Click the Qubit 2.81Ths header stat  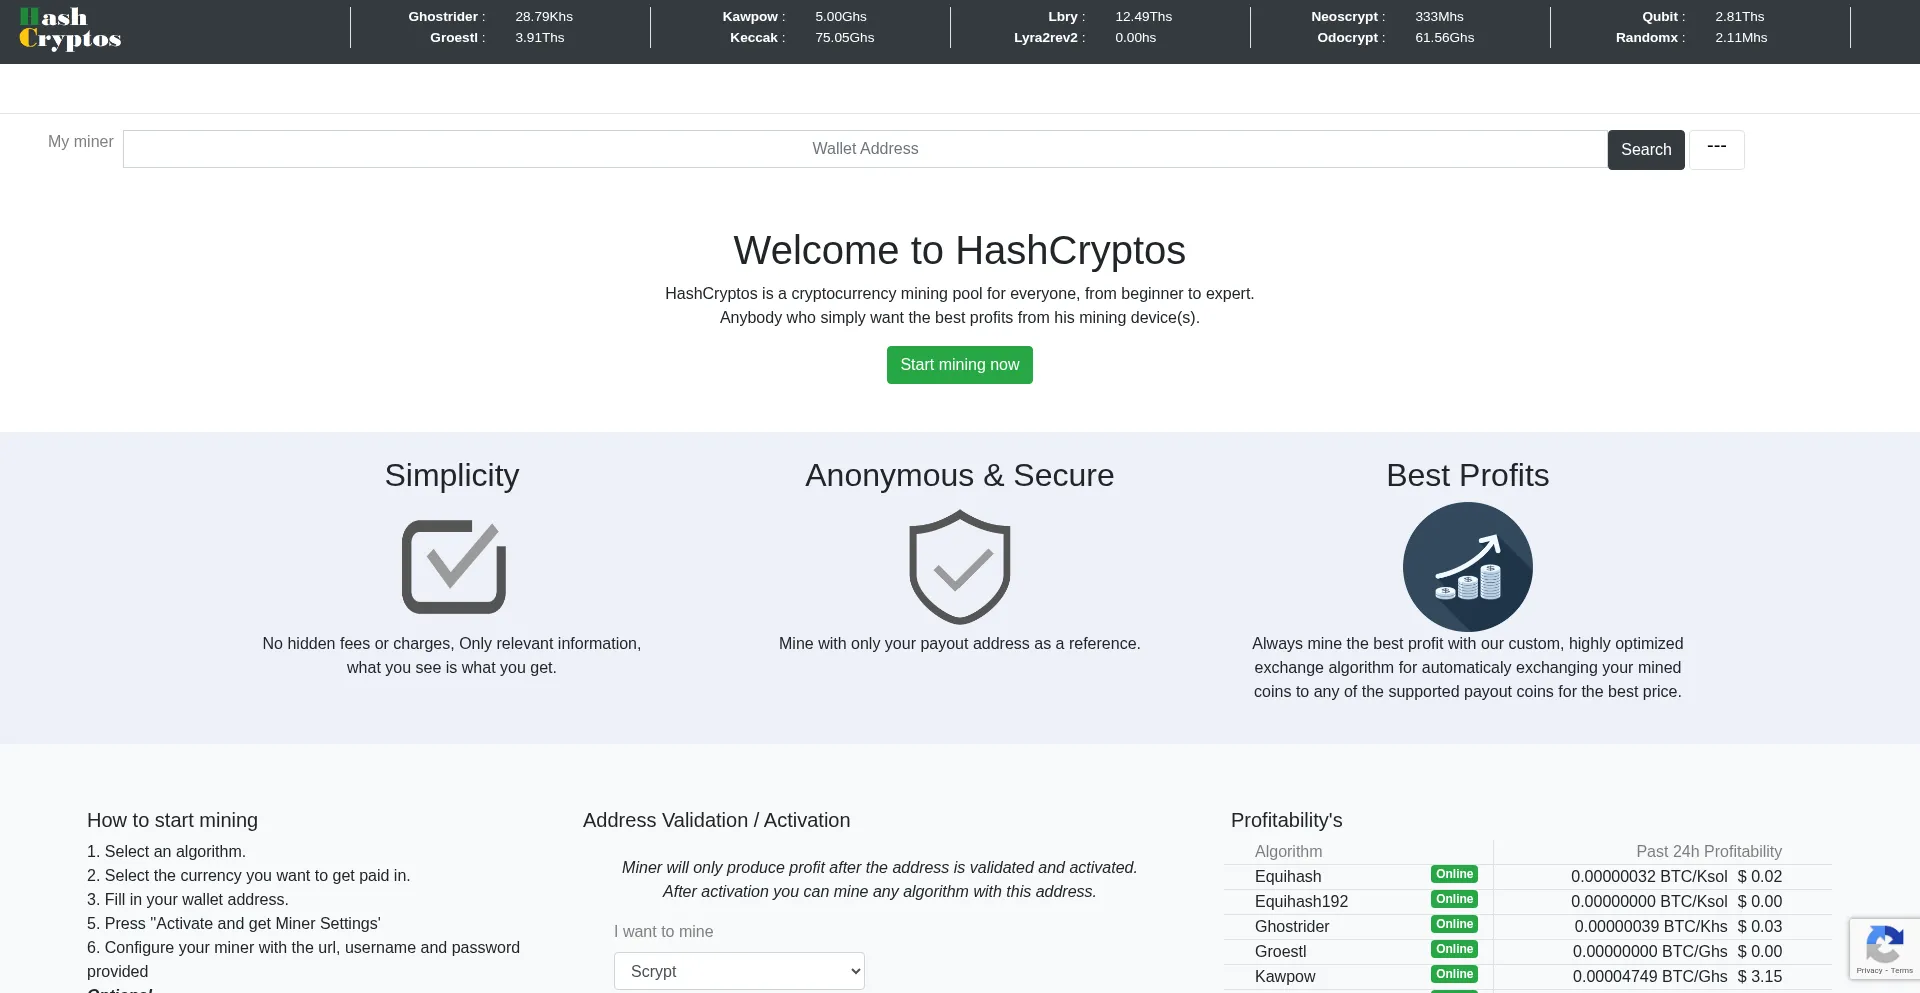pos(1702,17)
